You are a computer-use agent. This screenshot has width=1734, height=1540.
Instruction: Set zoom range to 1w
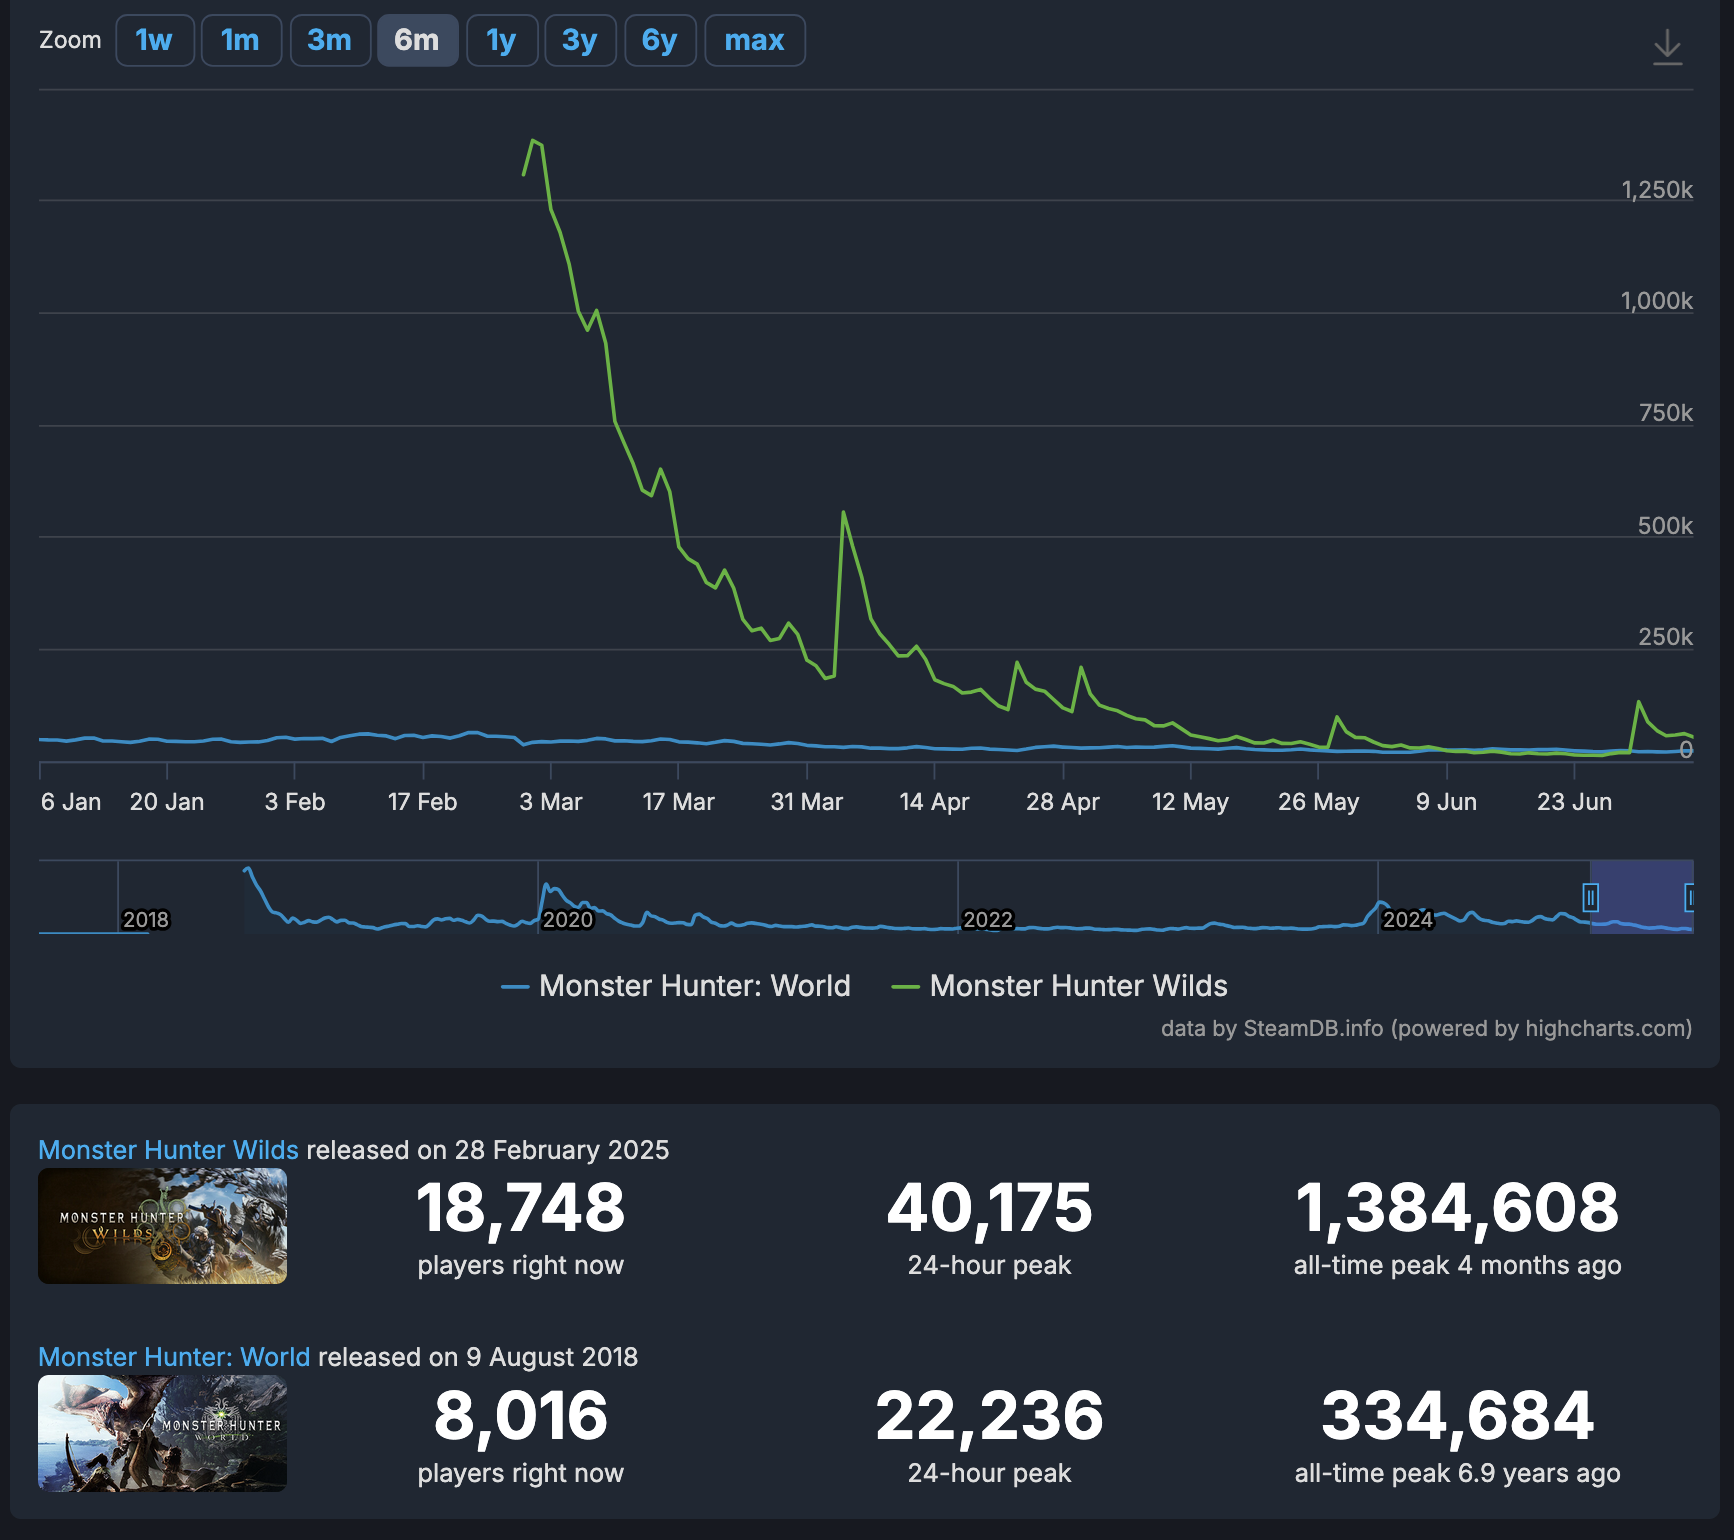pyautogui.click(x=155, y=41)
